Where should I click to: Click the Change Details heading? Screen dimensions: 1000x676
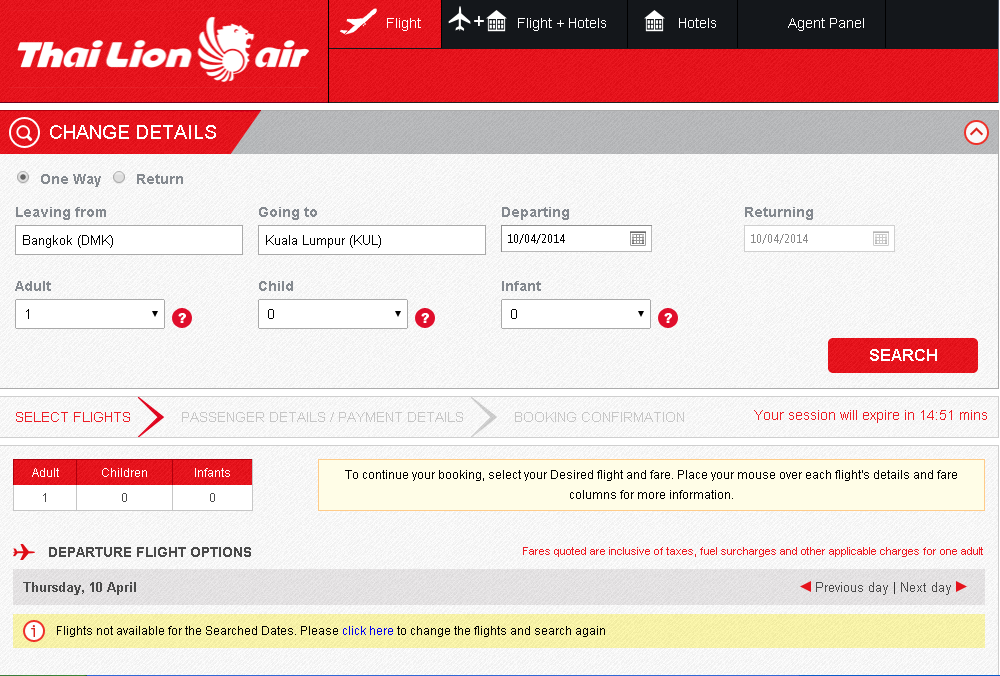[133, 132]
